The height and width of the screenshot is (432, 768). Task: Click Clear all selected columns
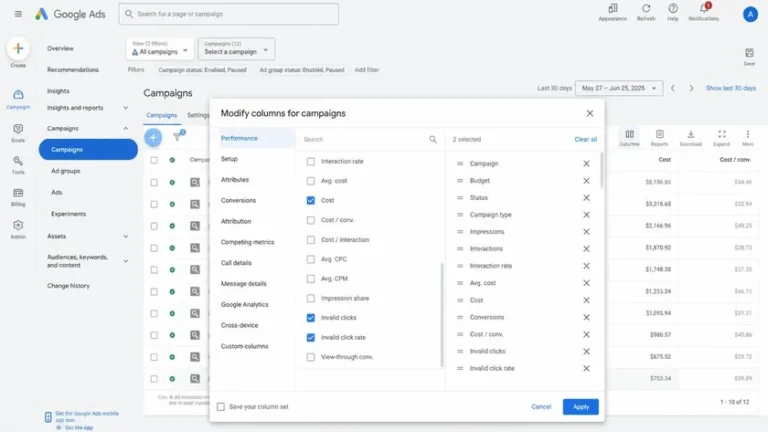[586, 140]
